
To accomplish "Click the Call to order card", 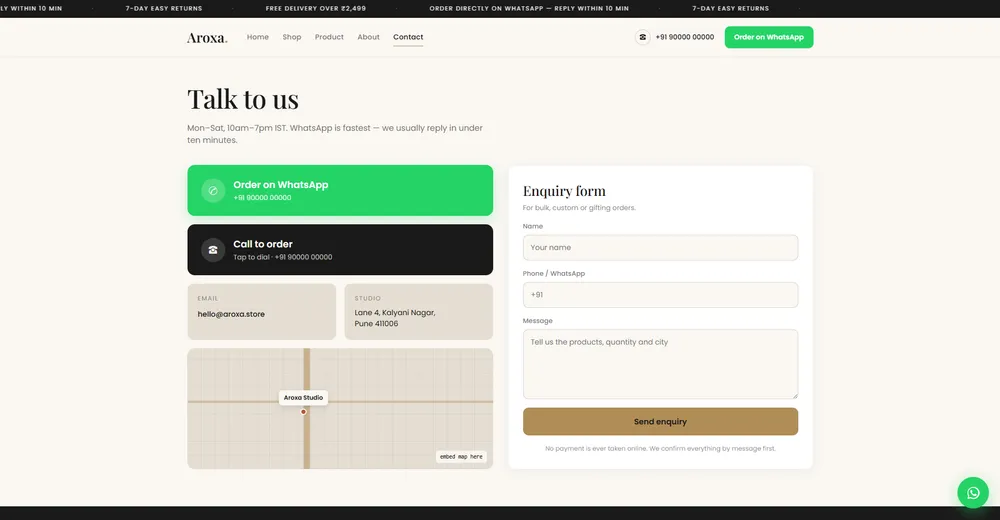I will click(x=340, y=249).
